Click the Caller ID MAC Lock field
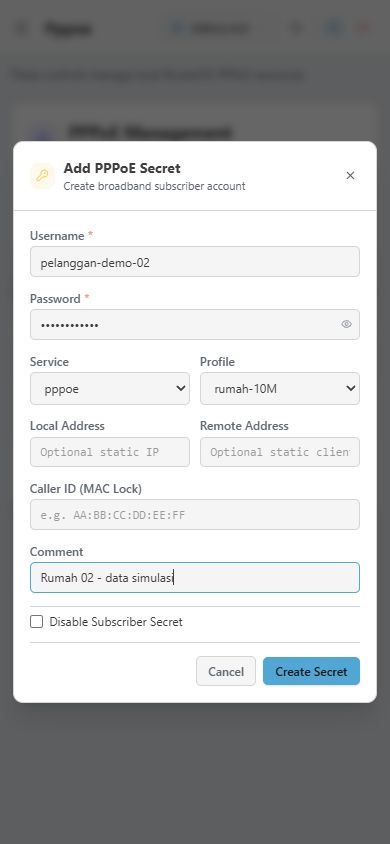The height and width of the screenshot is (844, 390). tap(195, 515)
